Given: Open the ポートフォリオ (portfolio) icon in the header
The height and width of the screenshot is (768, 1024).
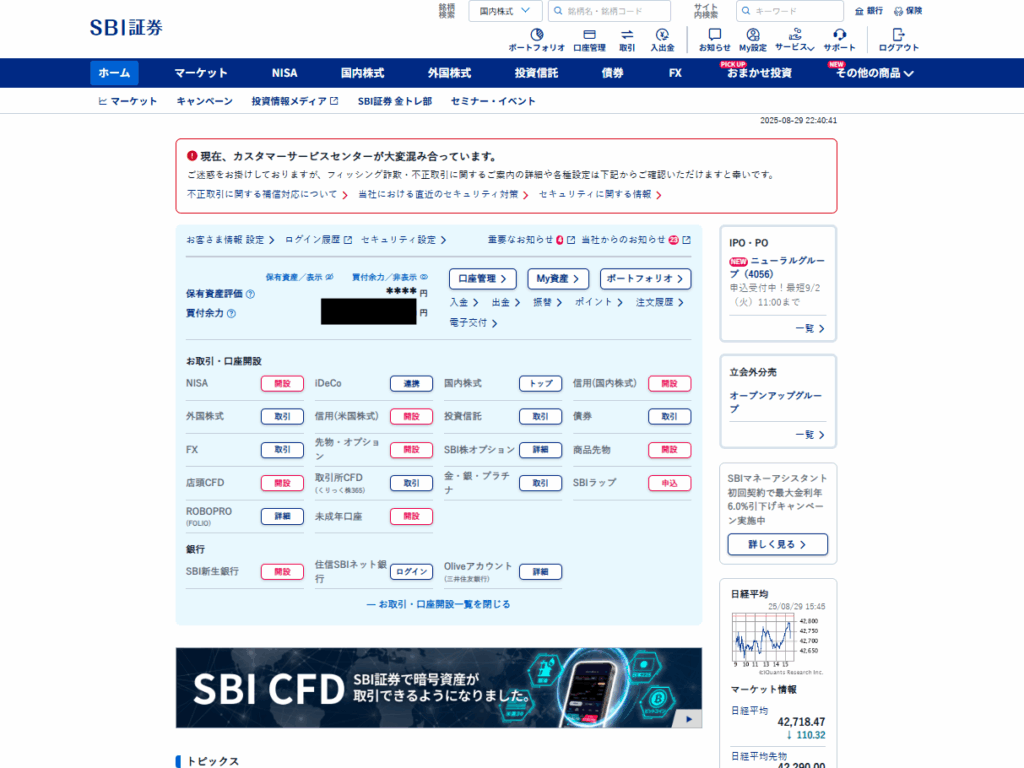Looking at the screenshot, I should [537, 40].
